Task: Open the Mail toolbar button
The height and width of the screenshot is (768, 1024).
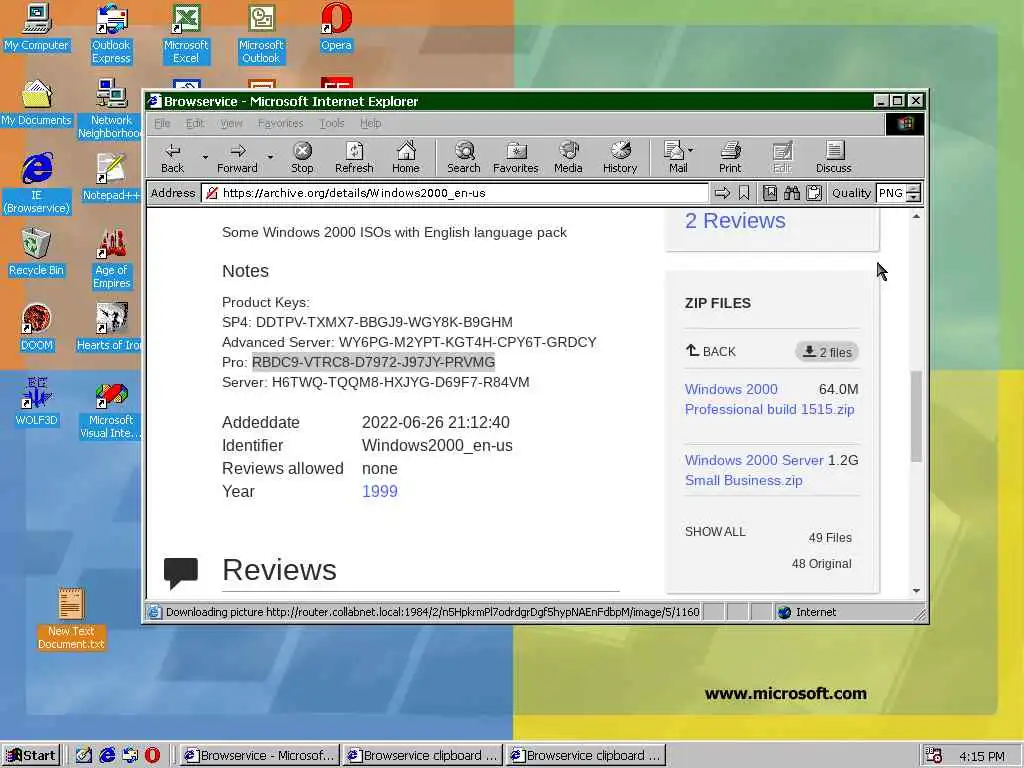Action: click(678, 157)
